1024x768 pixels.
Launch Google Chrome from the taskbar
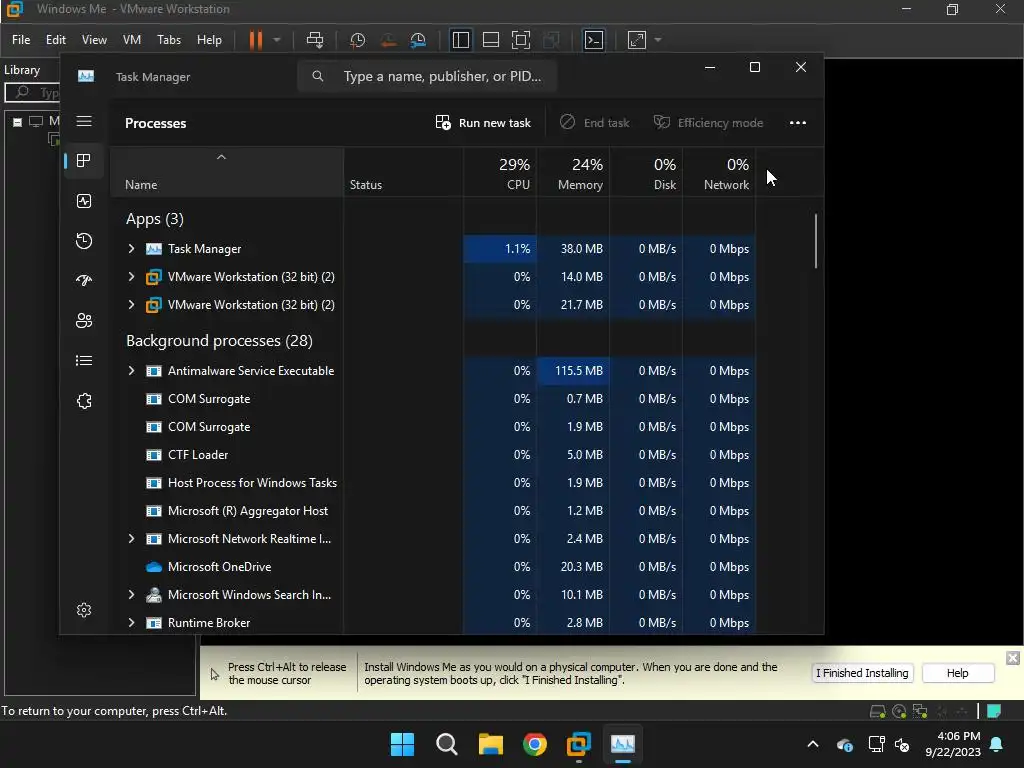coord(535,744)
